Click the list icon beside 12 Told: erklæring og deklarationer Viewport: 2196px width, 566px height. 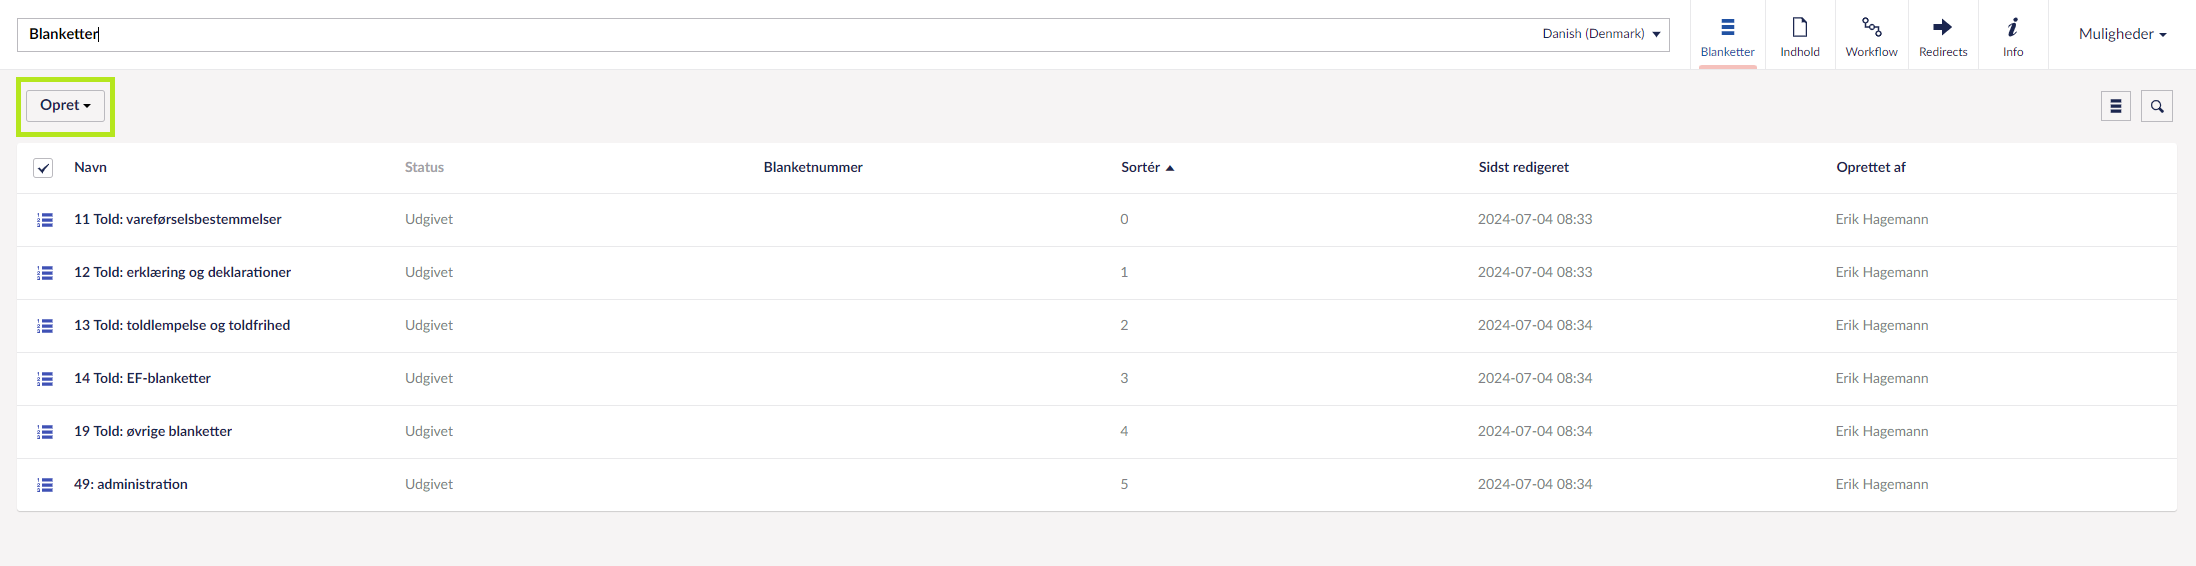pos(45,273)
